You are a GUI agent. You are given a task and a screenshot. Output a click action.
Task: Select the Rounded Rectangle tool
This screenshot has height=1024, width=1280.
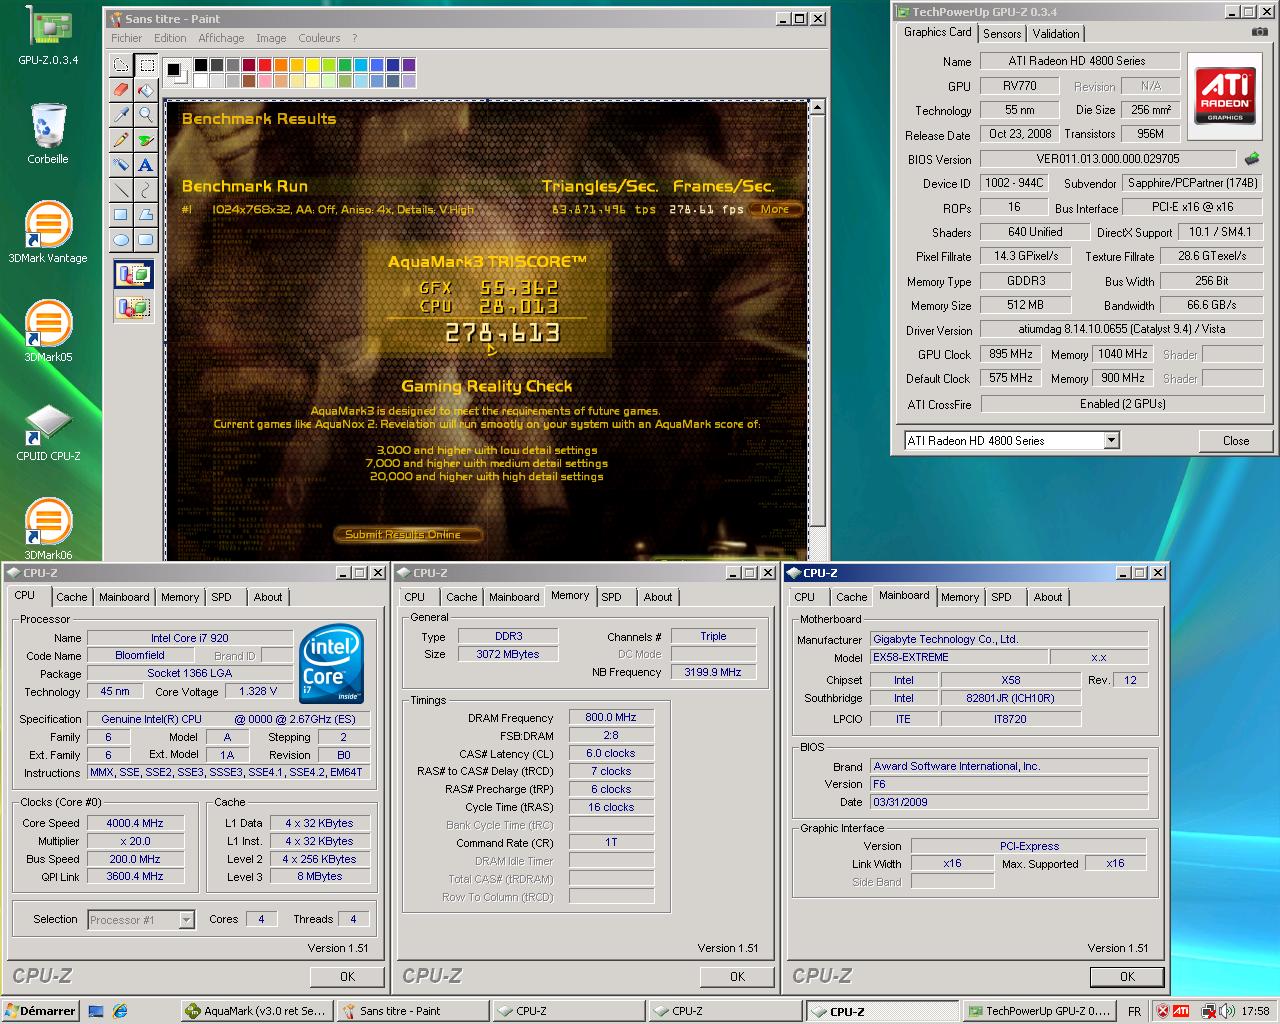[146, 240]
